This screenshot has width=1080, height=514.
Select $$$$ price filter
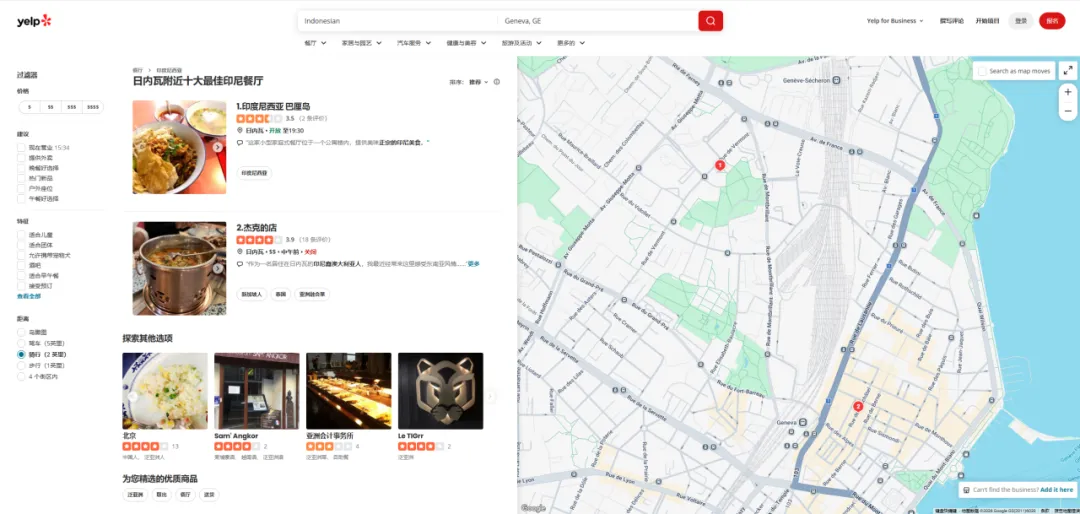(93, 107)
